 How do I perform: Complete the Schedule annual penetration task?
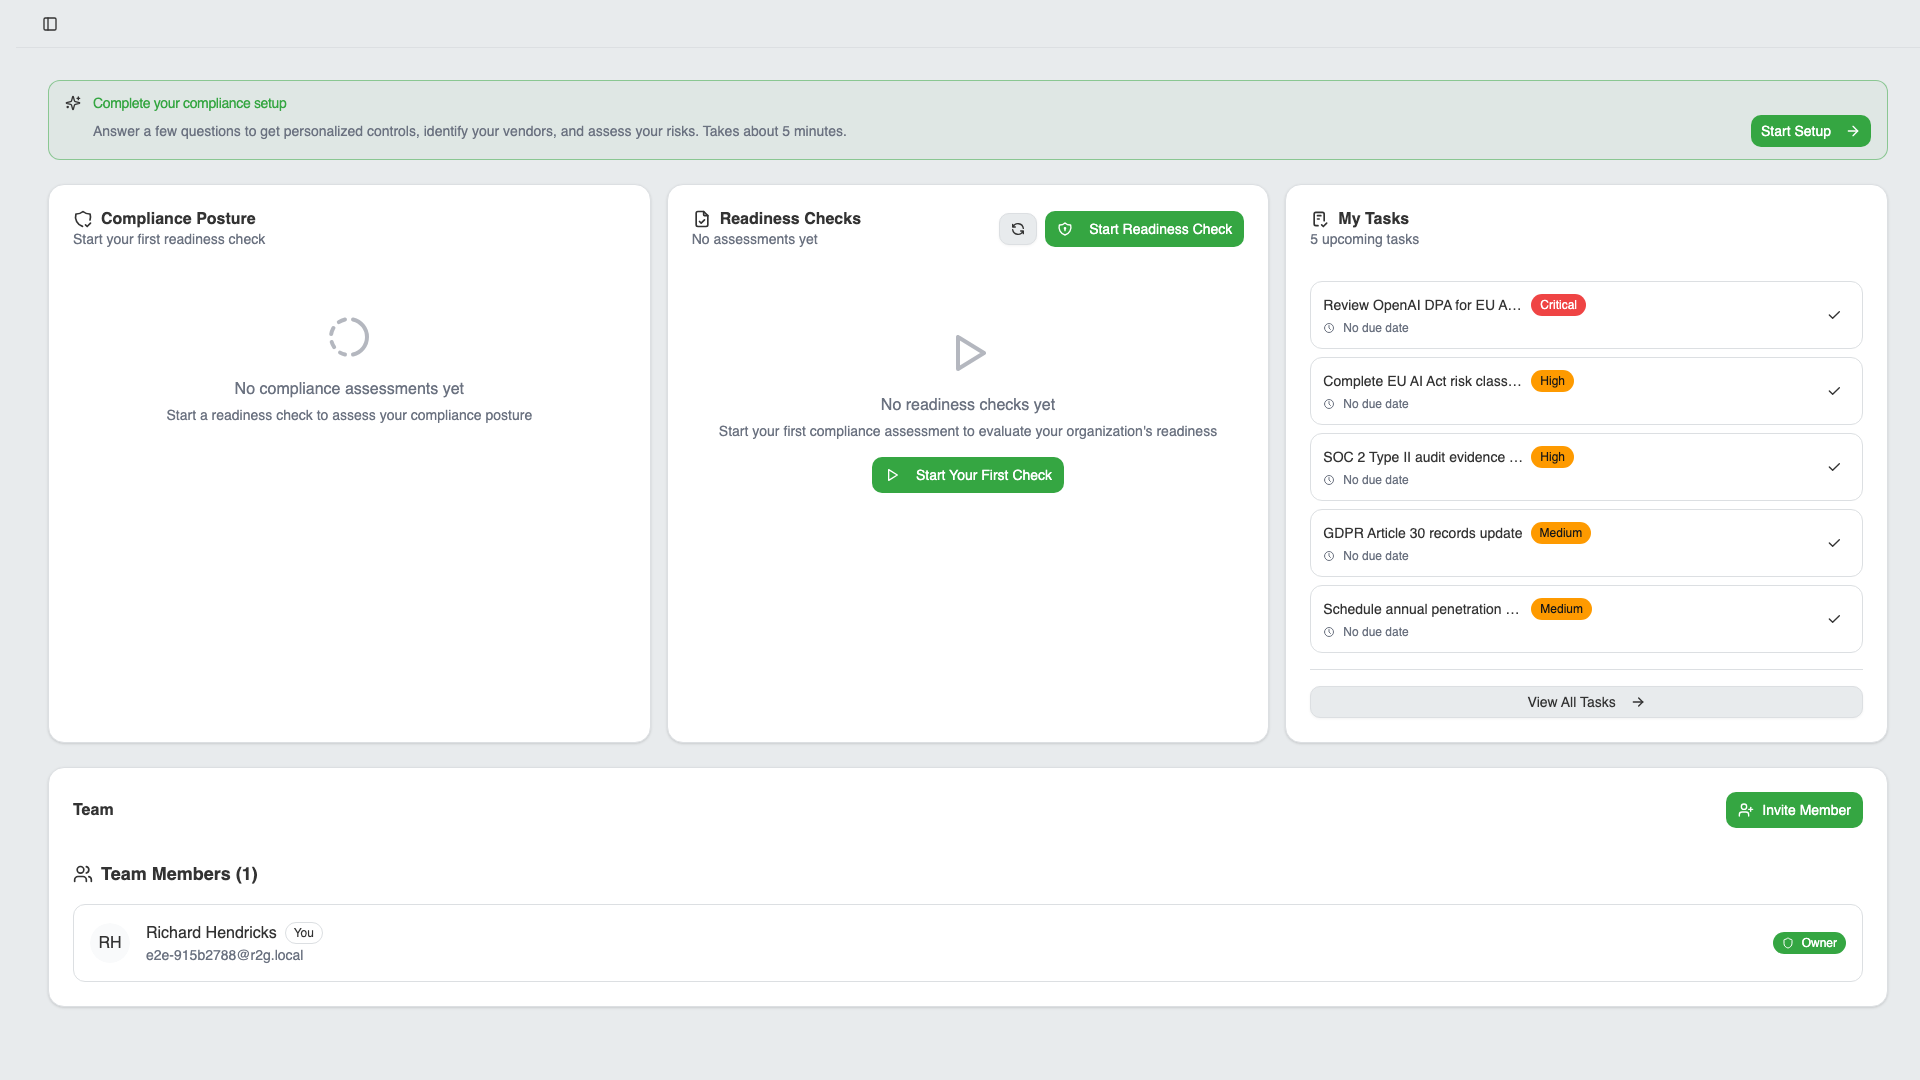(x=1834, y=618)
